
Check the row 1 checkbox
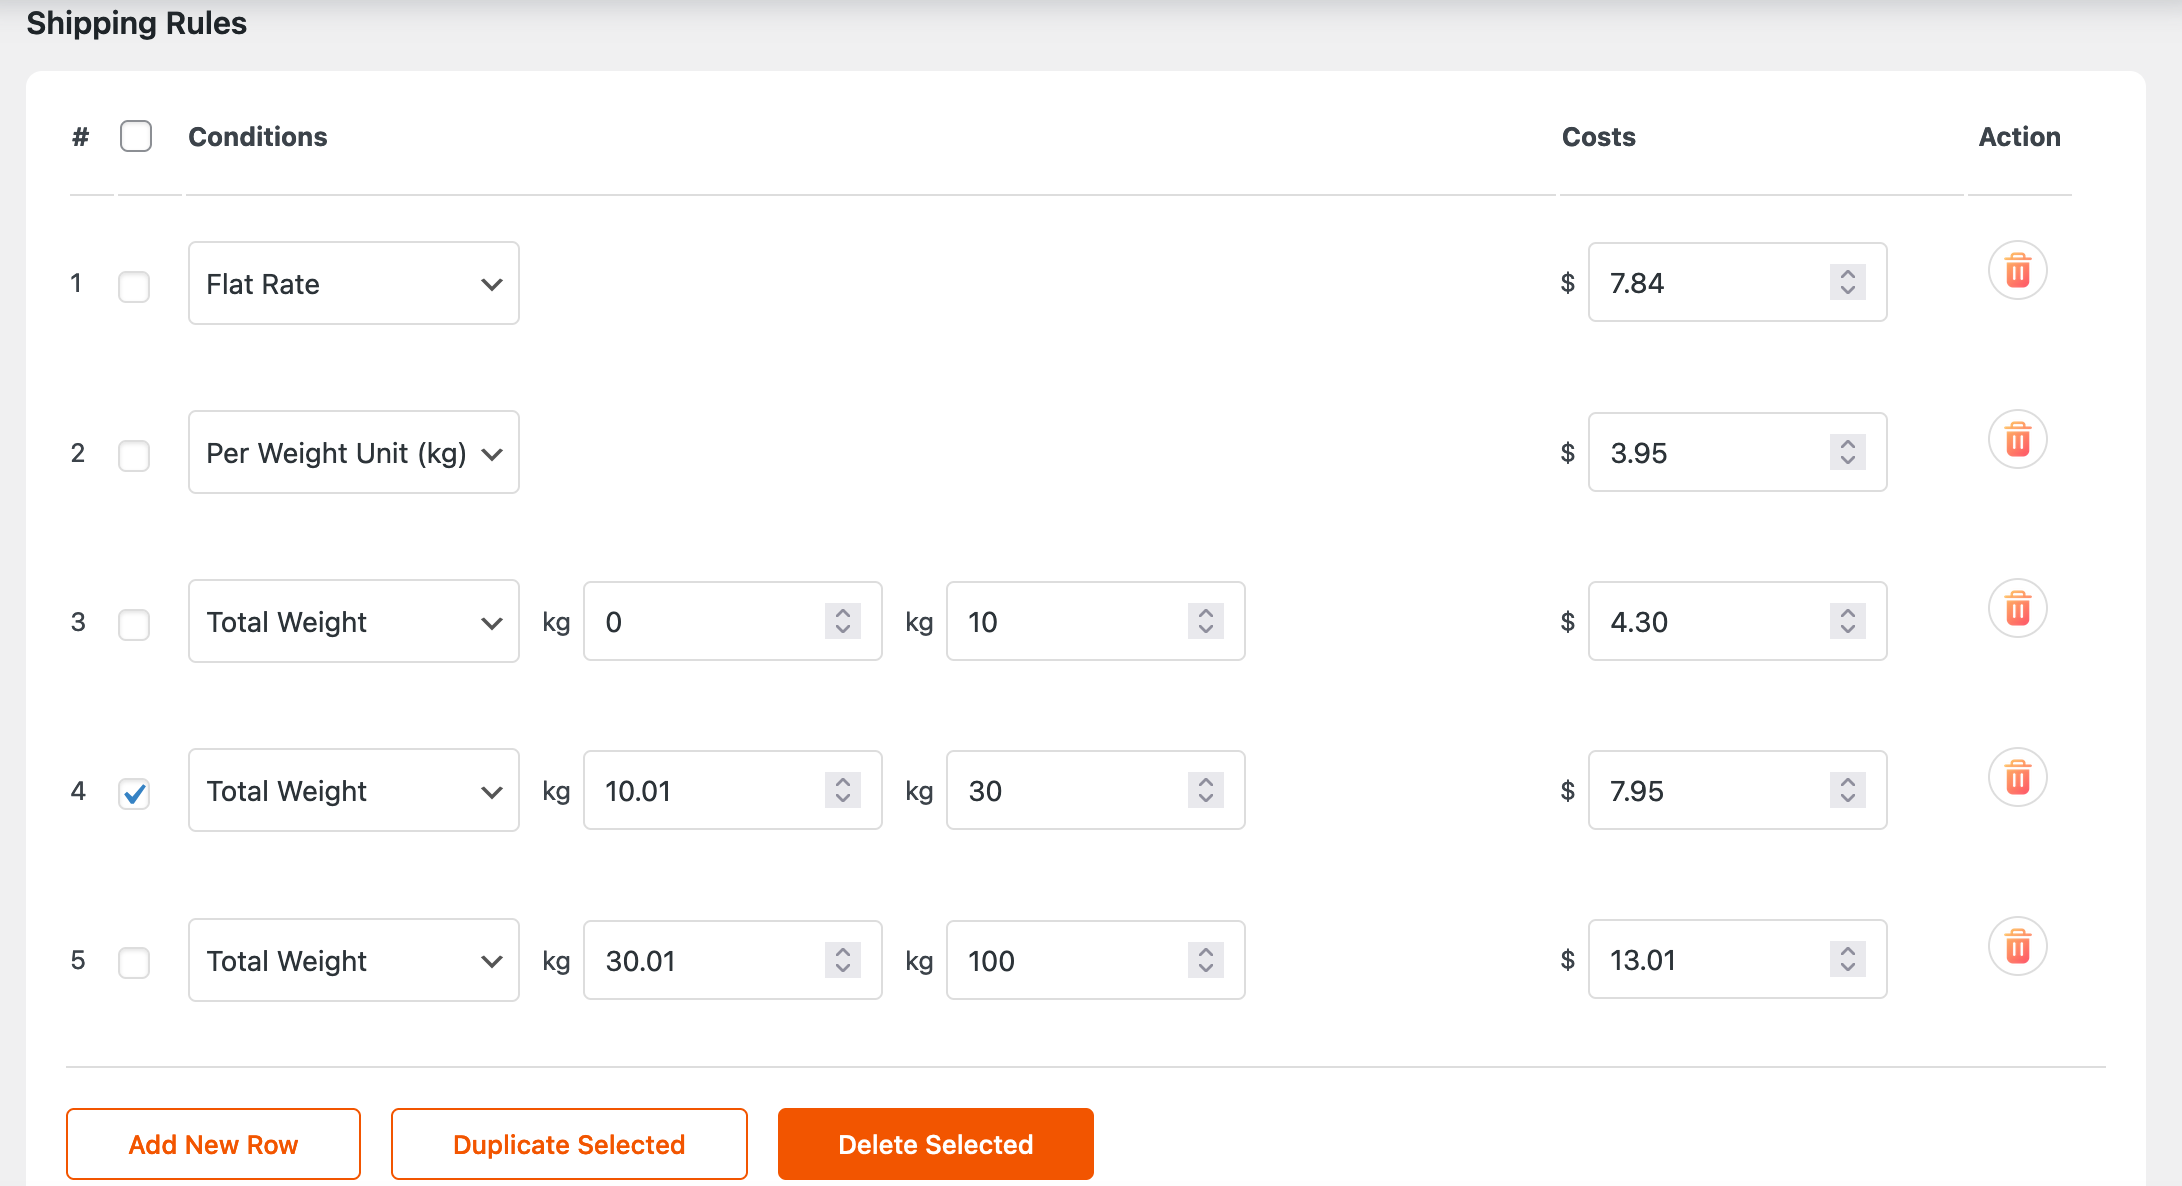pos(134,286)
